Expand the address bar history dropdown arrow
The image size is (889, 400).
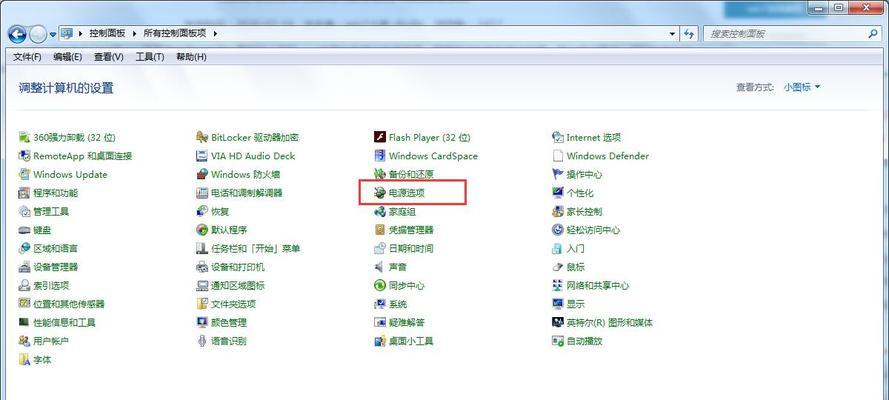pos(672,34)
